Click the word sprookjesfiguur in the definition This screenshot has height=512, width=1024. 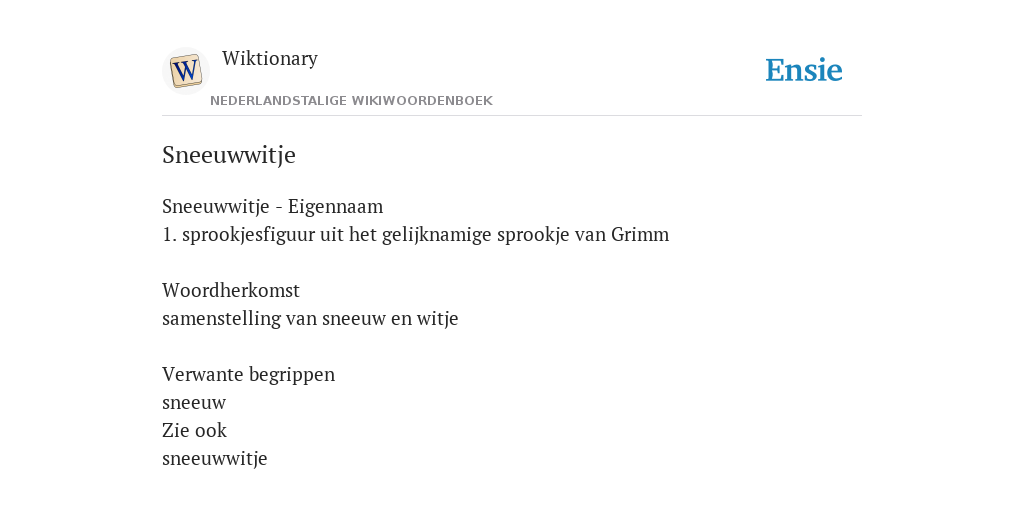tap(248, 234)
